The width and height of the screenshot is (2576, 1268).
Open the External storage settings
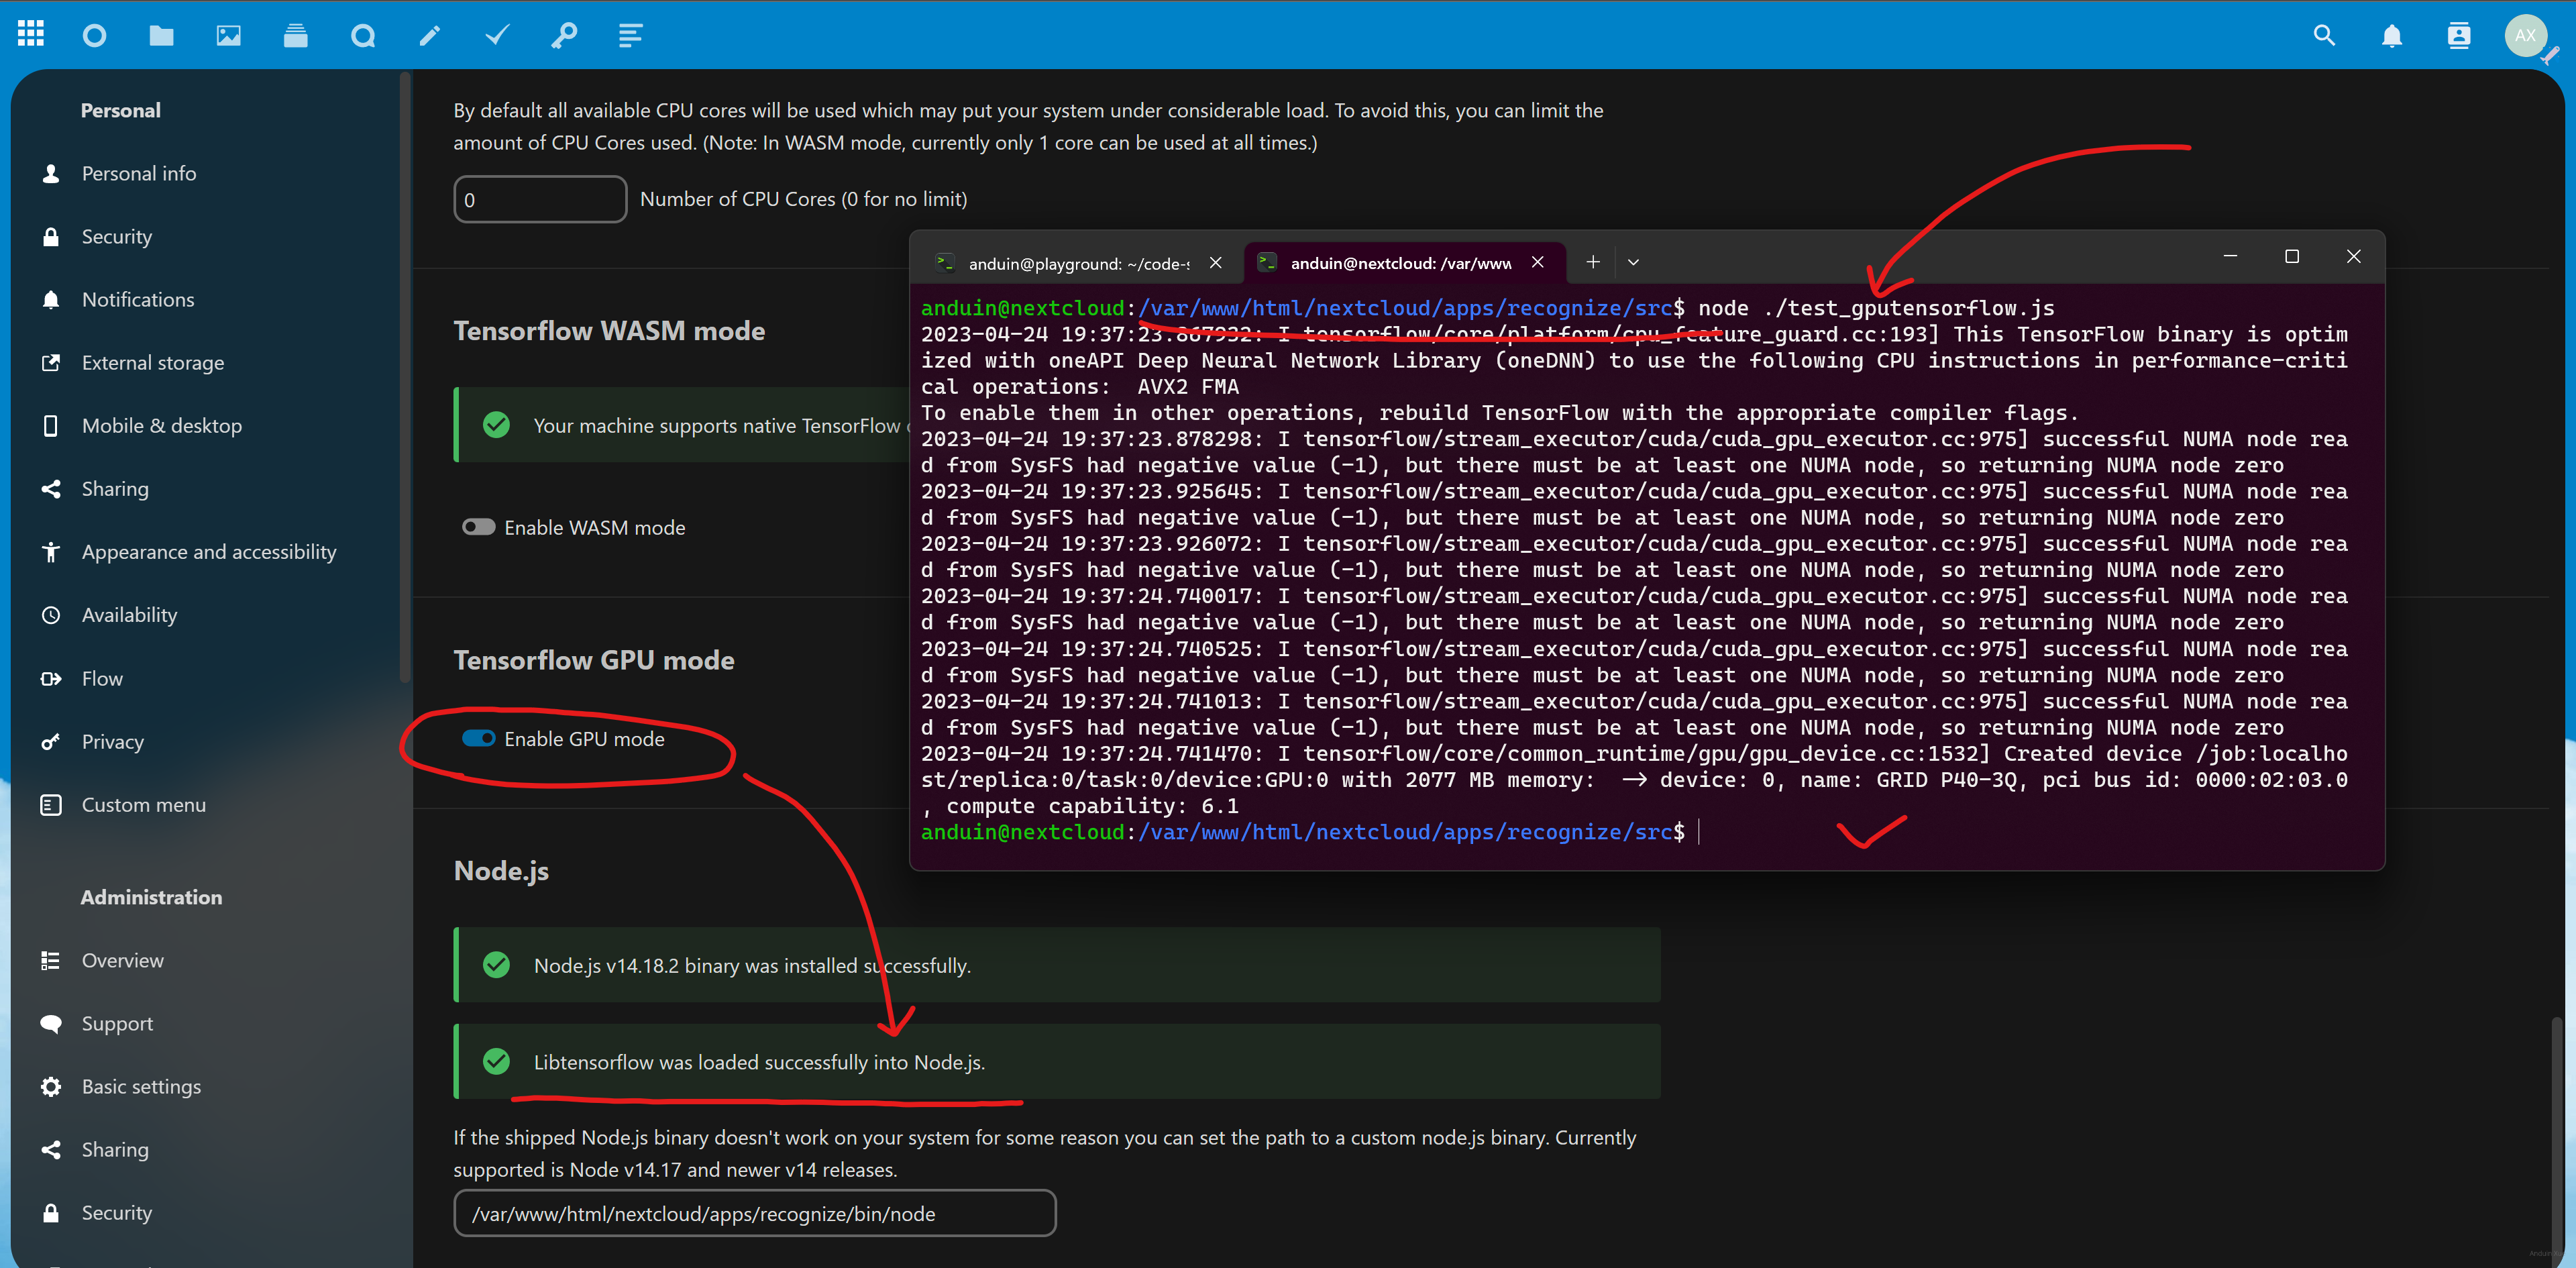click(x=152, y=362)
